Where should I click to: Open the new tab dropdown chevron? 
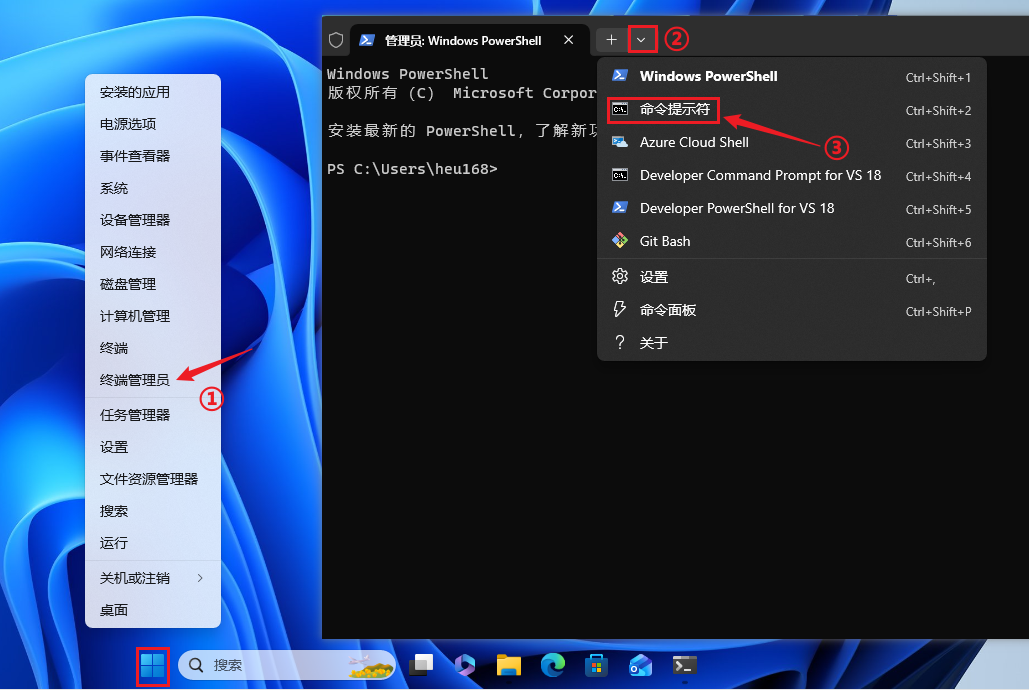point(641,39)
